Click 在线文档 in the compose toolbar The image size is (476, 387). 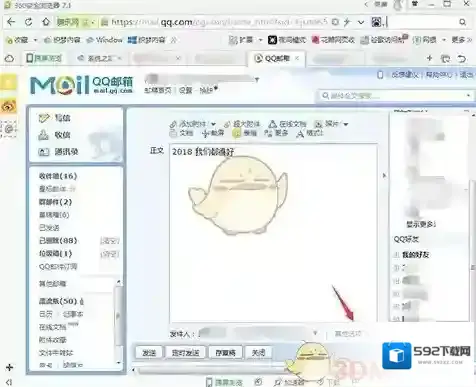pyautogui.click(x=287, y=124)
